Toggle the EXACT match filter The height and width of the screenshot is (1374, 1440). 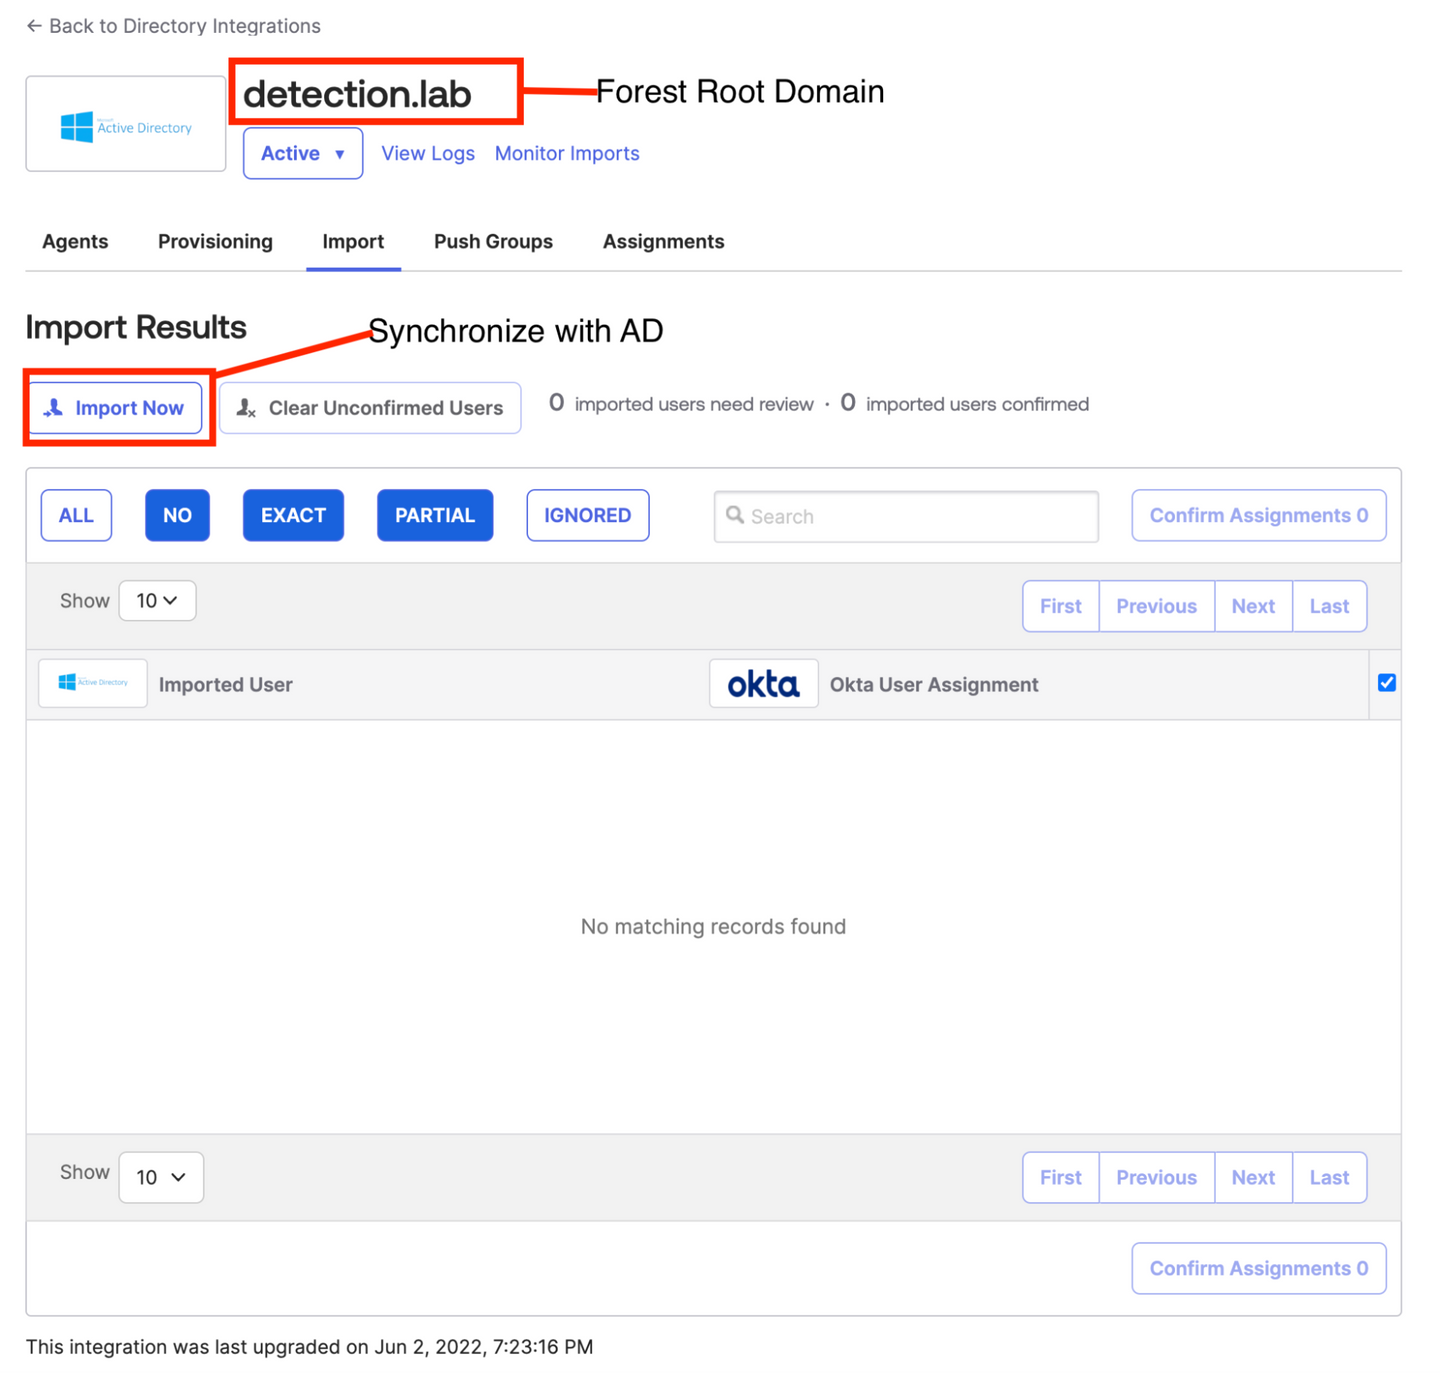[293, 515]
